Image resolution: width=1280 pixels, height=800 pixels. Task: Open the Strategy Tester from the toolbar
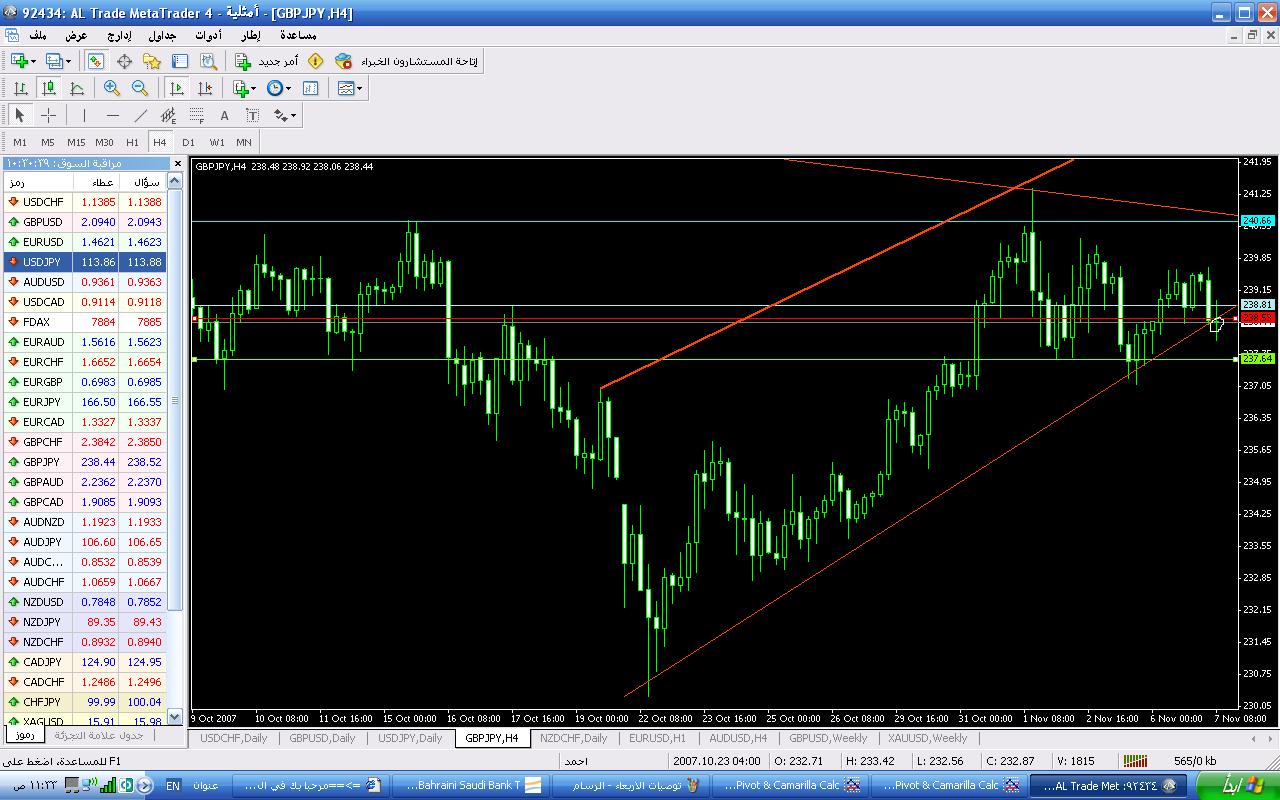click(207, 61)
